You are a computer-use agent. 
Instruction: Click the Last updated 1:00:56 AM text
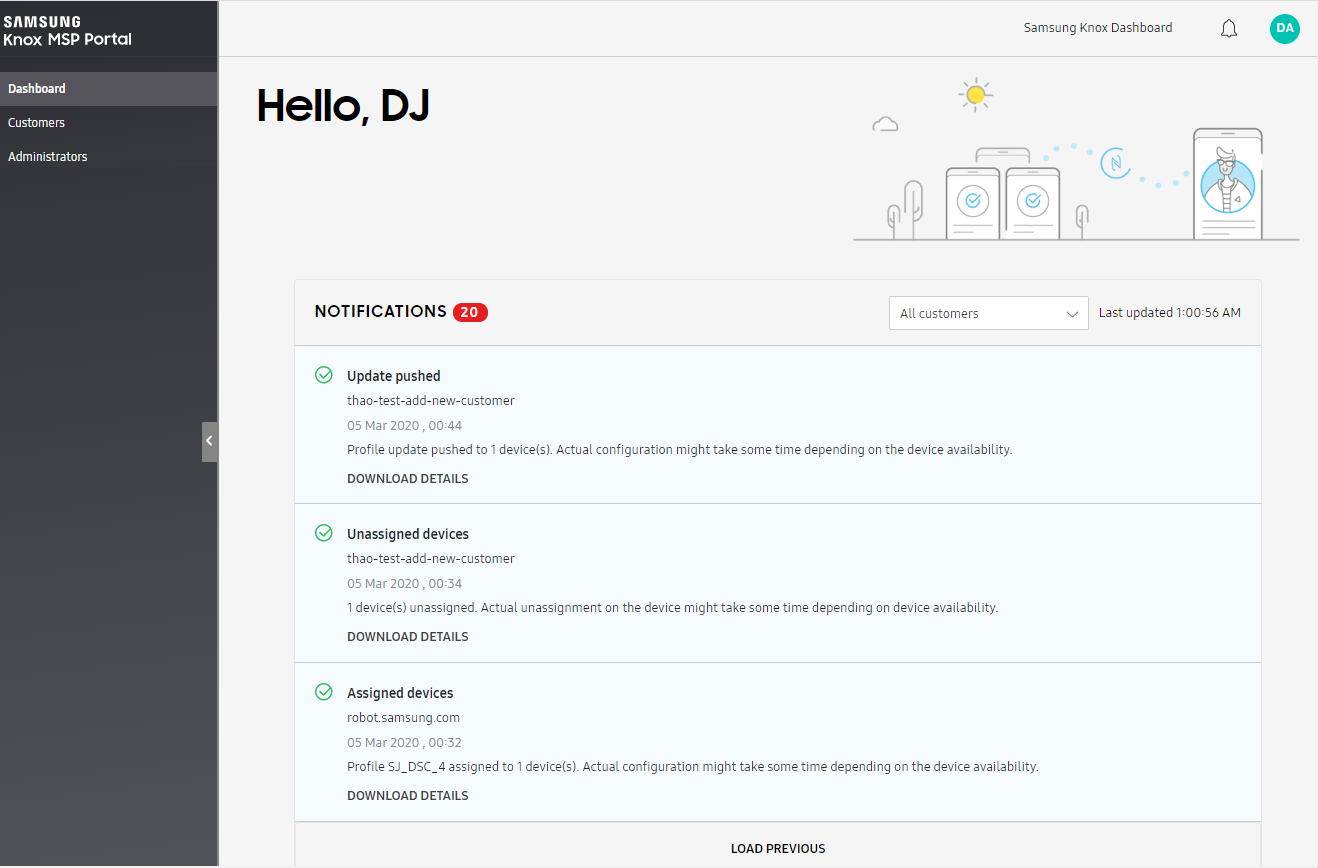coord(1169,313)
